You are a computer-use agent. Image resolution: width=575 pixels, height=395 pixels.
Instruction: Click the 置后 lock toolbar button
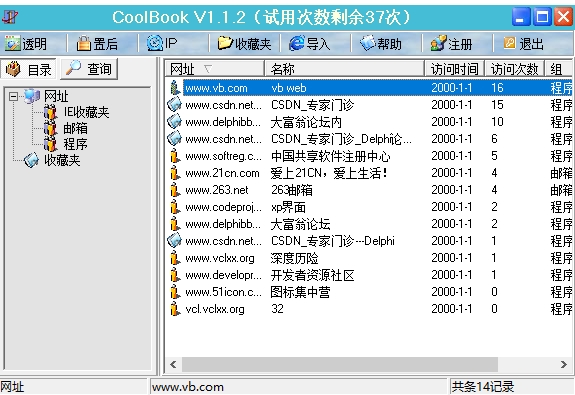click(97, 44)
